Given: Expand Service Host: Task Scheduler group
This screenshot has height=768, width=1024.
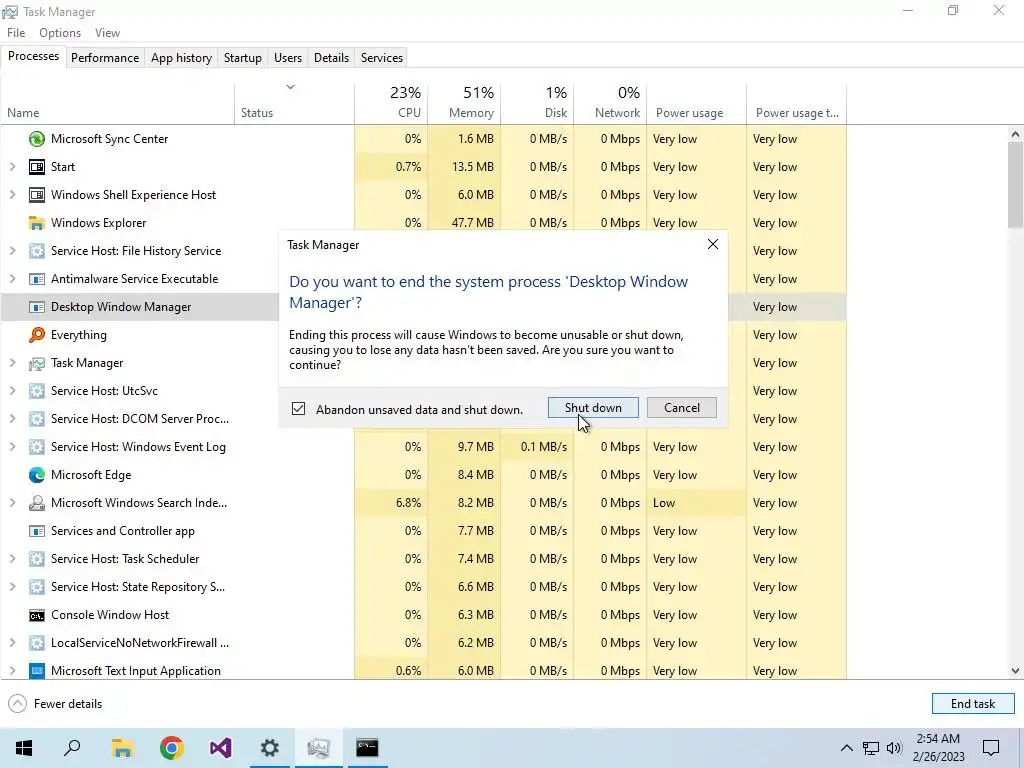Looking at the screenshot, I should [x=12, y=559].
